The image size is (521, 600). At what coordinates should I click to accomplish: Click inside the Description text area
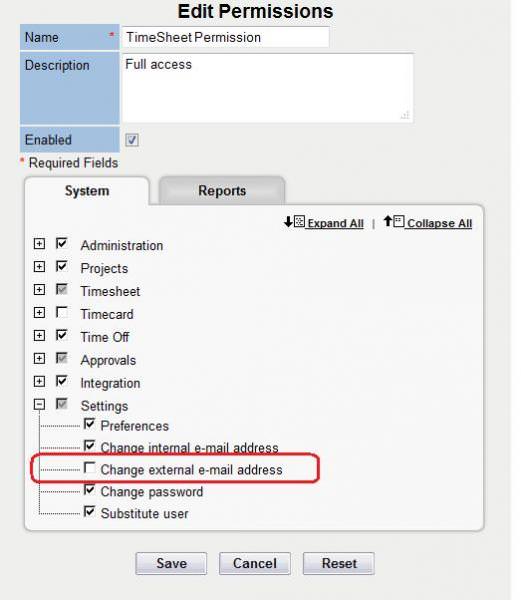pos(267,88)
